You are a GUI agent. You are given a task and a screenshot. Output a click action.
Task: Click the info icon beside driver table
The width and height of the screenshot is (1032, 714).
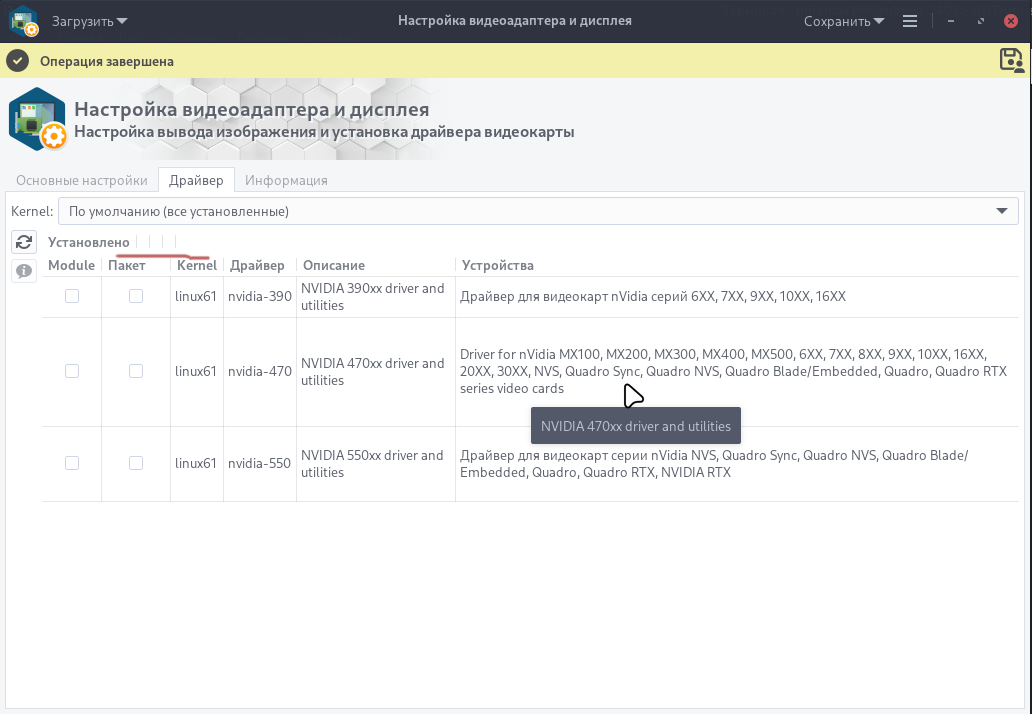(24, 271)
